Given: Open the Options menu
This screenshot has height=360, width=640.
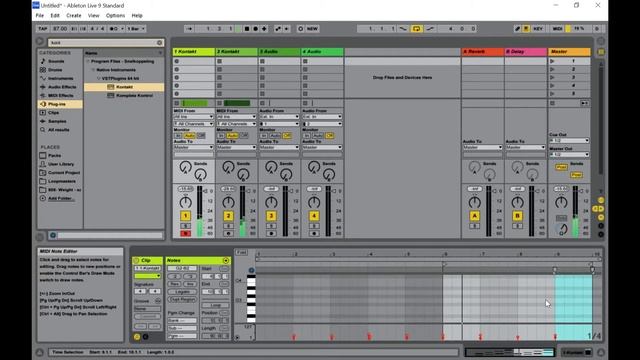Looking at the screenshot, I should [116, 16].
